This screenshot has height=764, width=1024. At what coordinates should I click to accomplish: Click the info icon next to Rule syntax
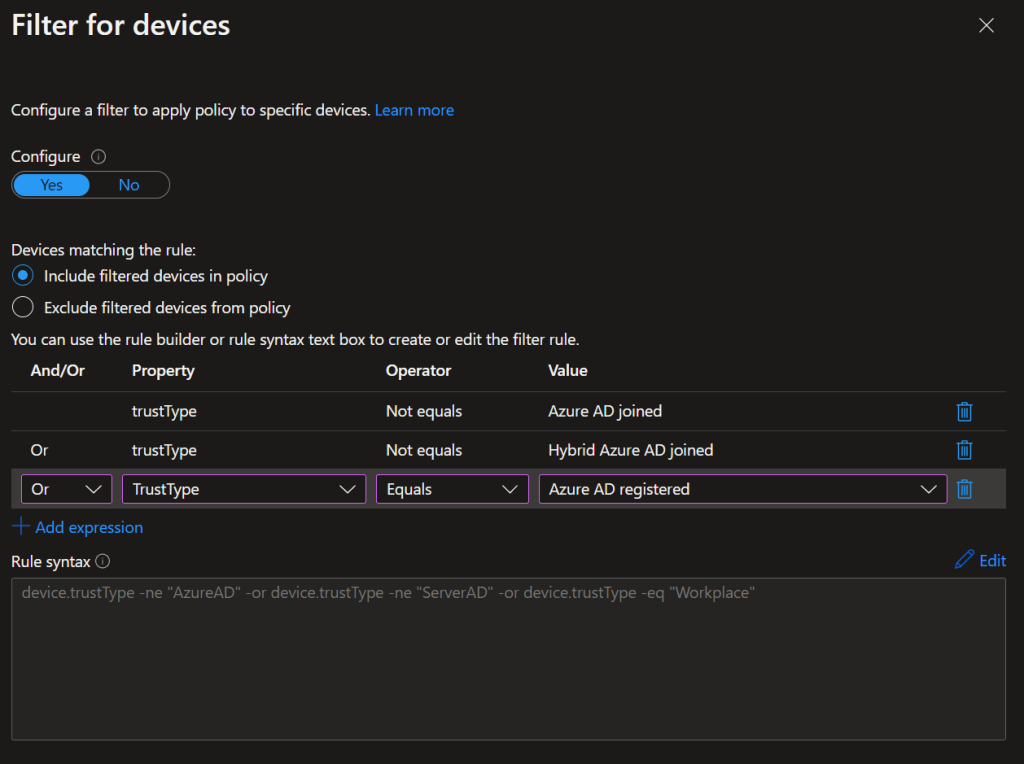102,561
